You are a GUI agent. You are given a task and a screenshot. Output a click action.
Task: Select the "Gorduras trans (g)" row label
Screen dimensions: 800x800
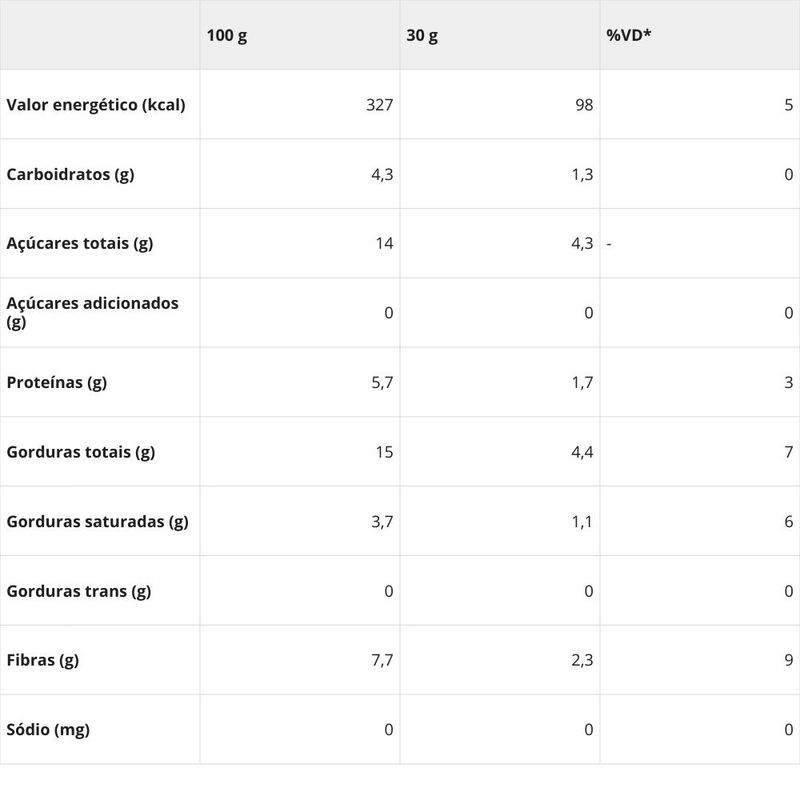coord(79,591)
